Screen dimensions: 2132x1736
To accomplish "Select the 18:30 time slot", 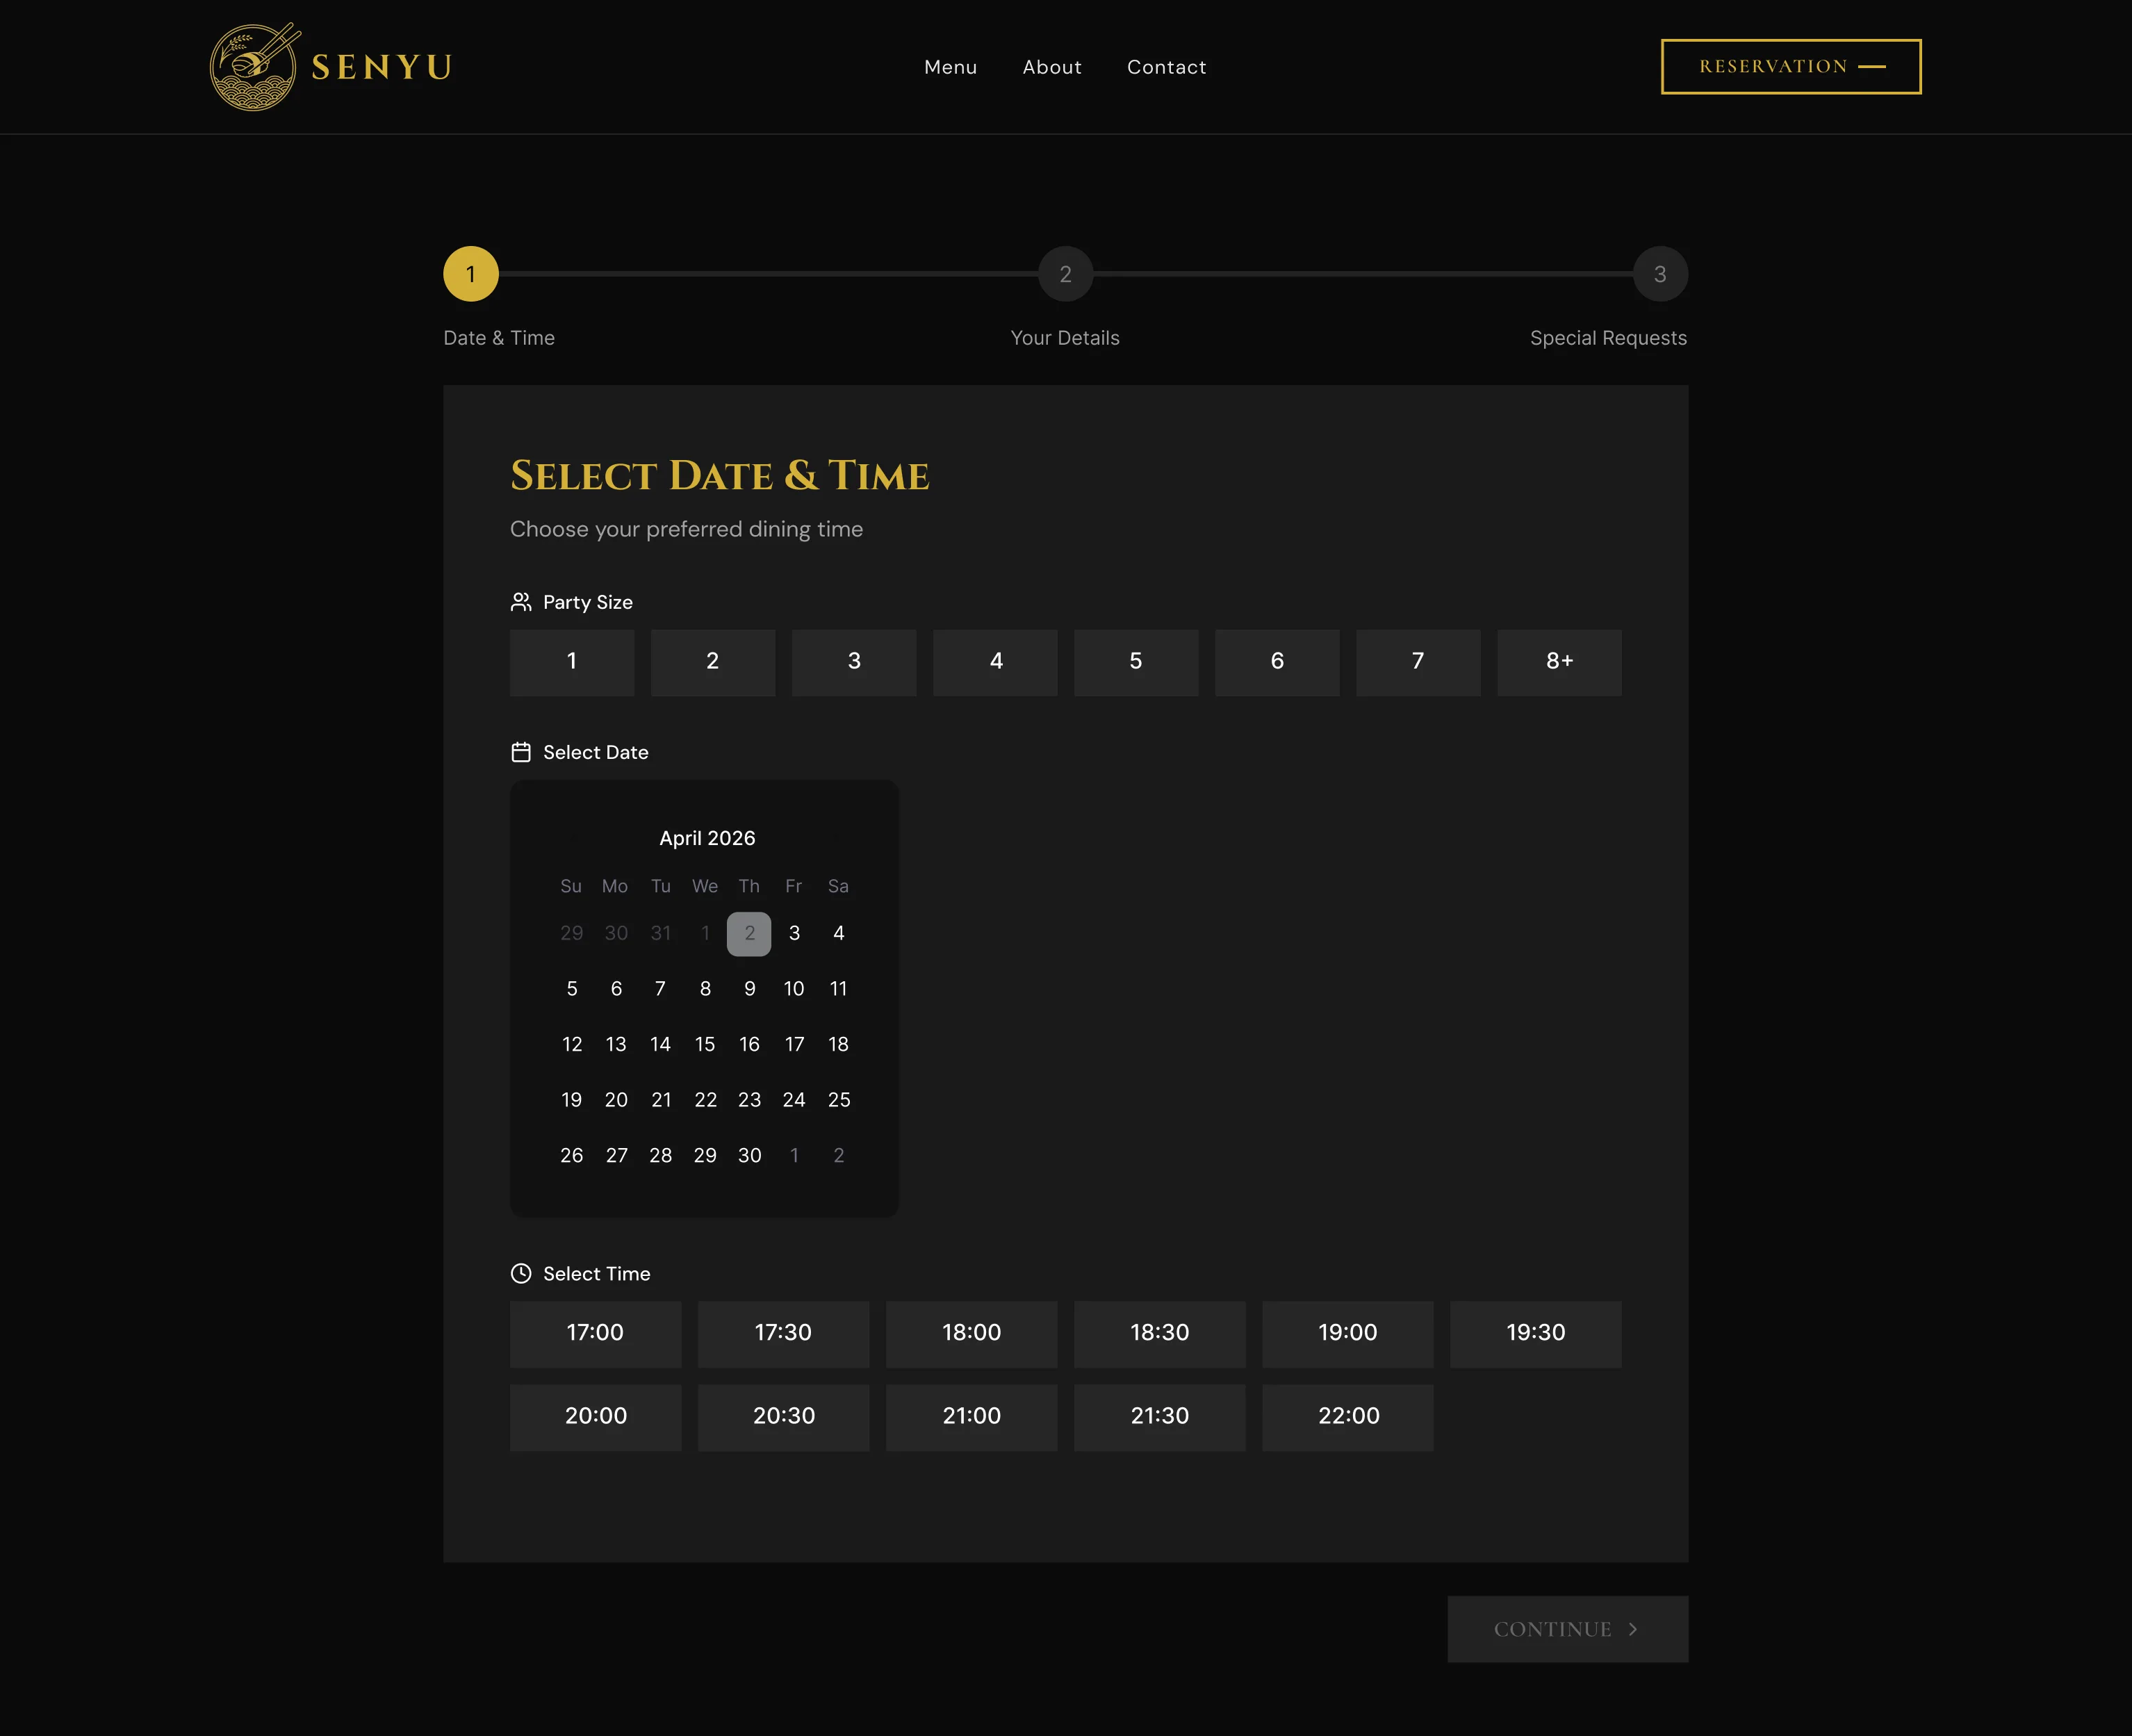I will point(1160,1334).
